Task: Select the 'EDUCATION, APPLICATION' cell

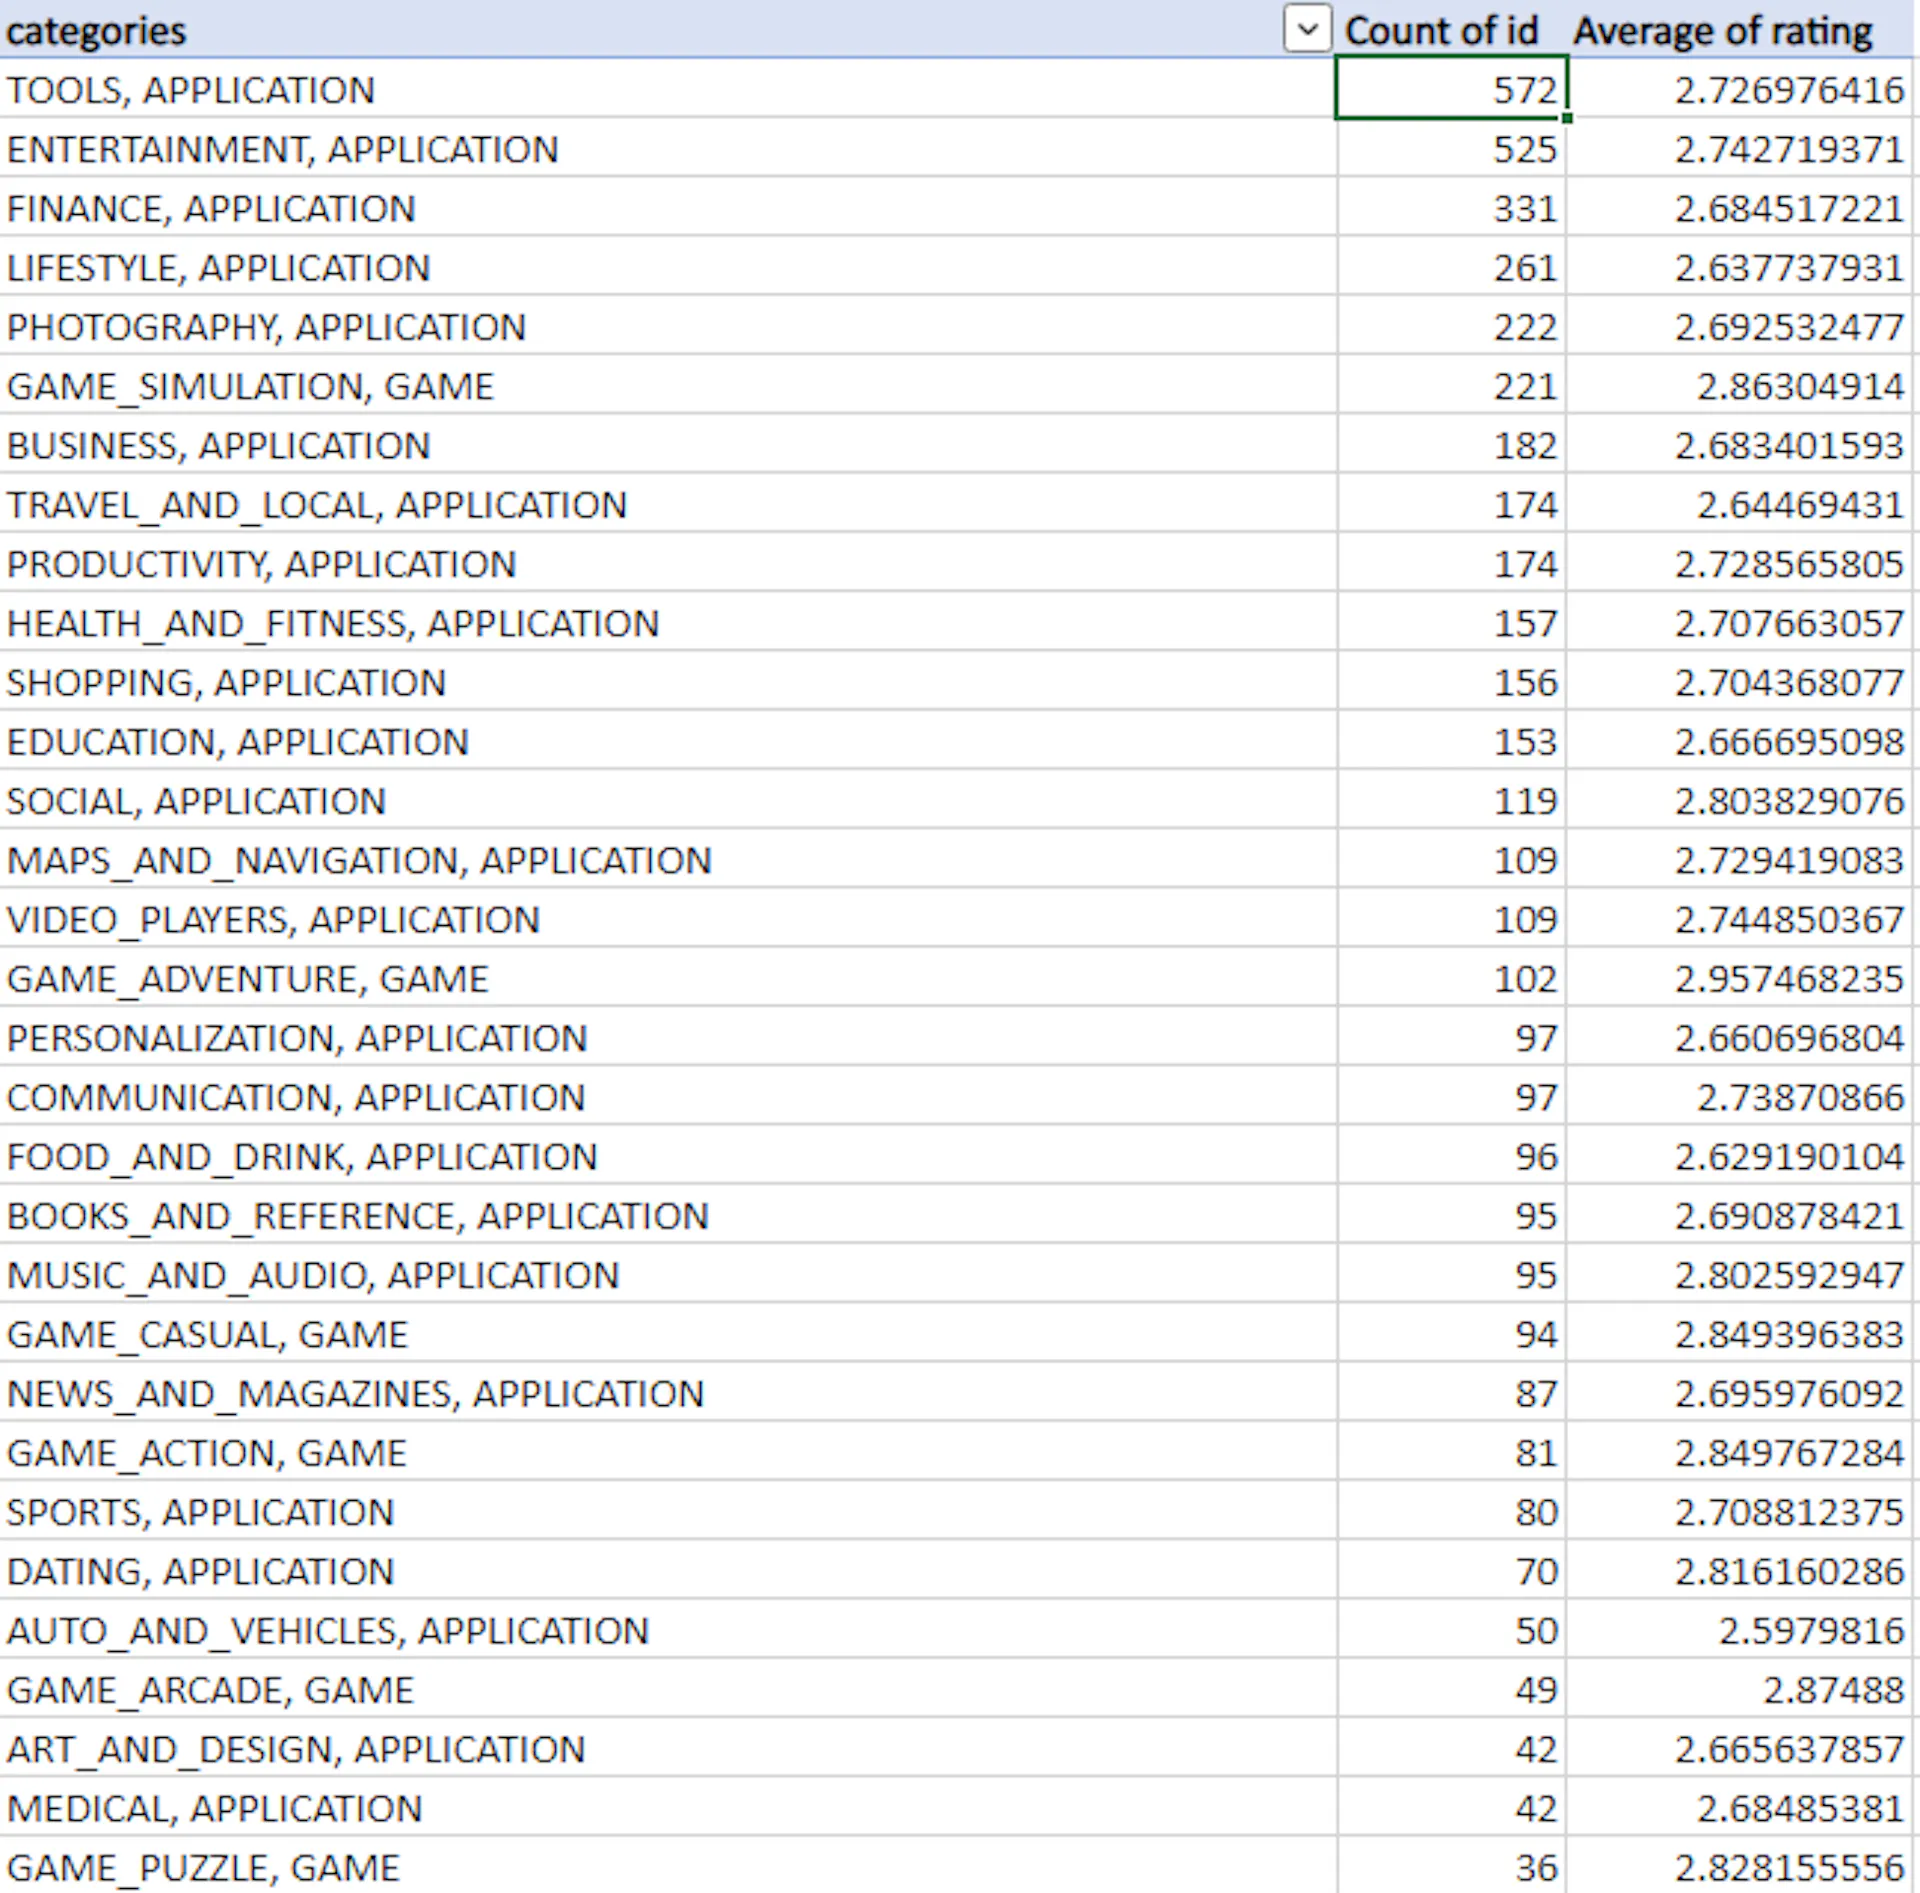Action: (x=668, y=741)
